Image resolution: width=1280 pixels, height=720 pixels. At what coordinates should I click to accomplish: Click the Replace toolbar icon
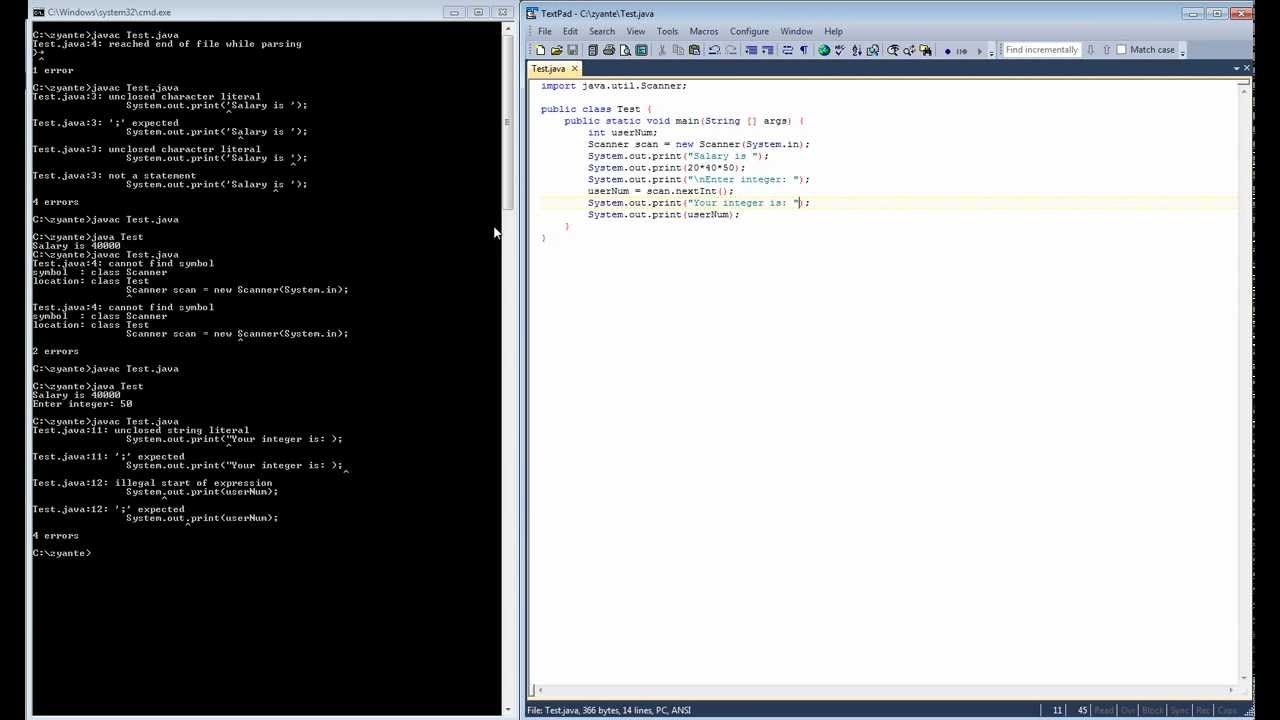[x=909, y=50]
